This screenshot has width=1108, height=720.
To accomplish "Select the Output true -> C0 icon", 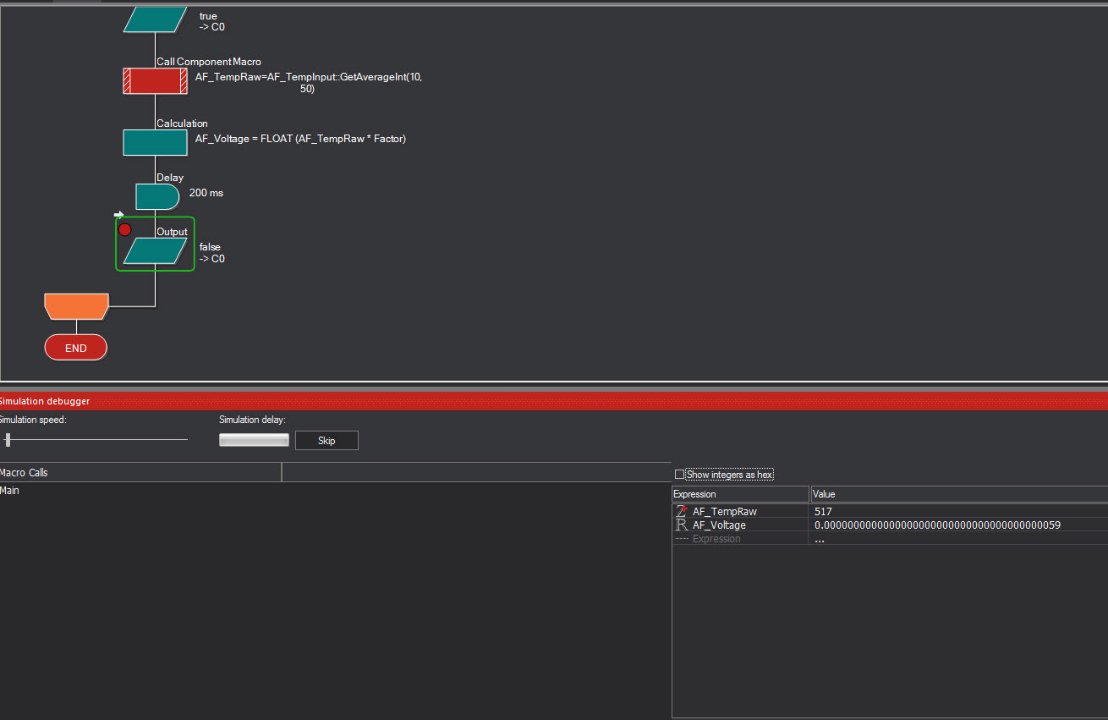I will tap(155, 20).
